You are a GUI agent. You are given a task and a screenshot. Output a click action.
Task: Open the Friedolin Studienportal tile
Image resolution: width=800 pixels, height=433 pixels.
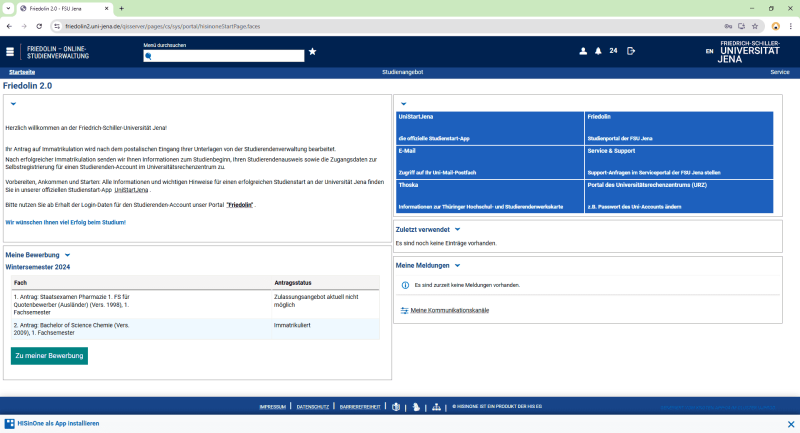(679, 128)
